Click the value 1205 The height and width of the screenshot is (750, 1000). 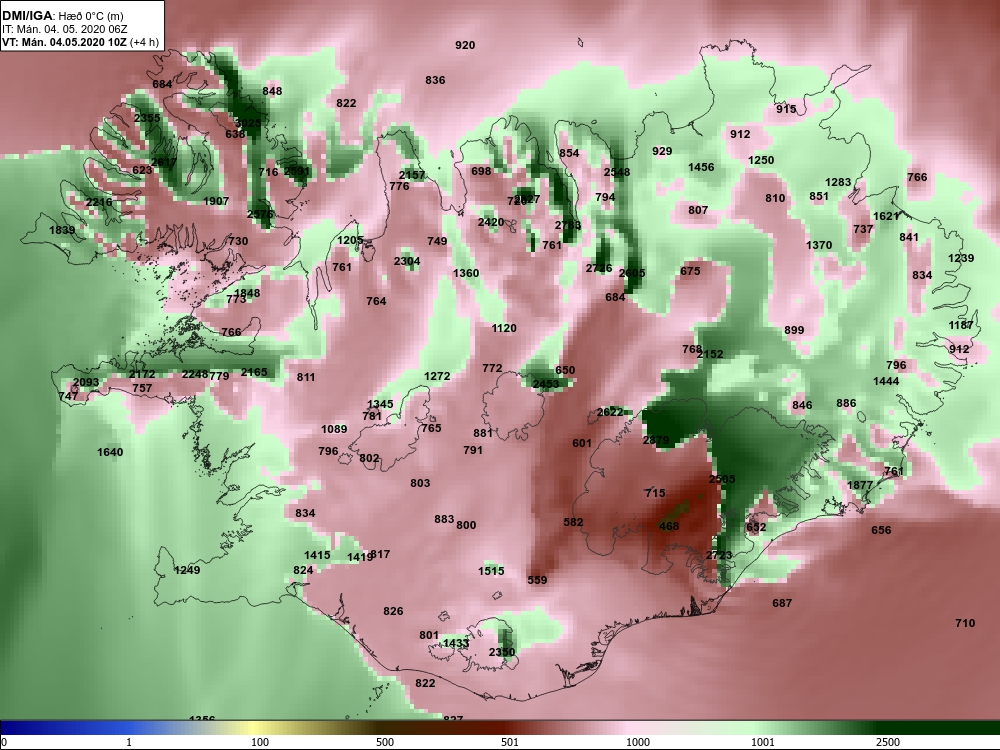(350, 240)
